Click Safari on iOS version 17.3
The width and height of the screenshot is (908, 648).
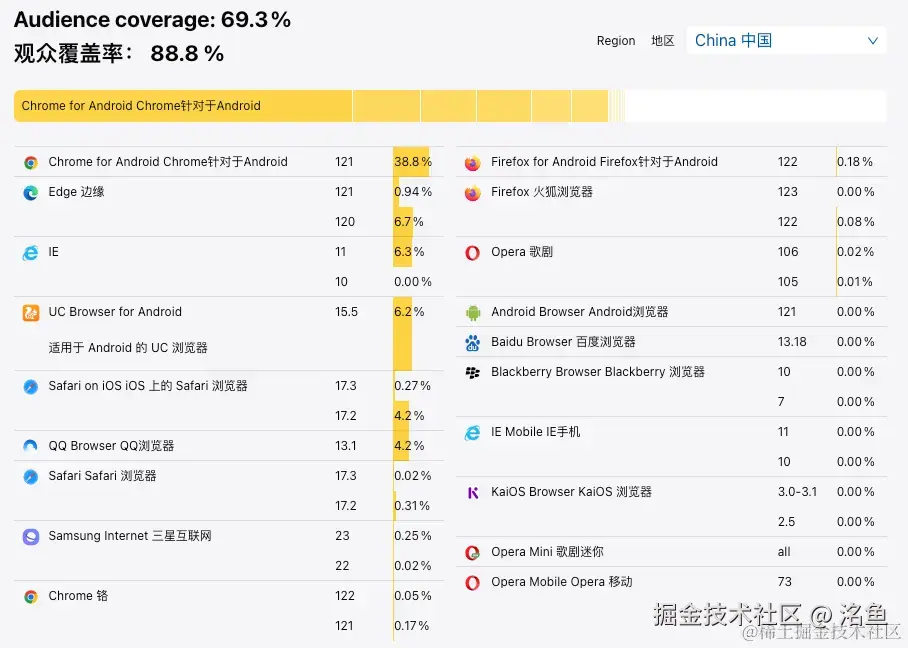click(346, 386)
